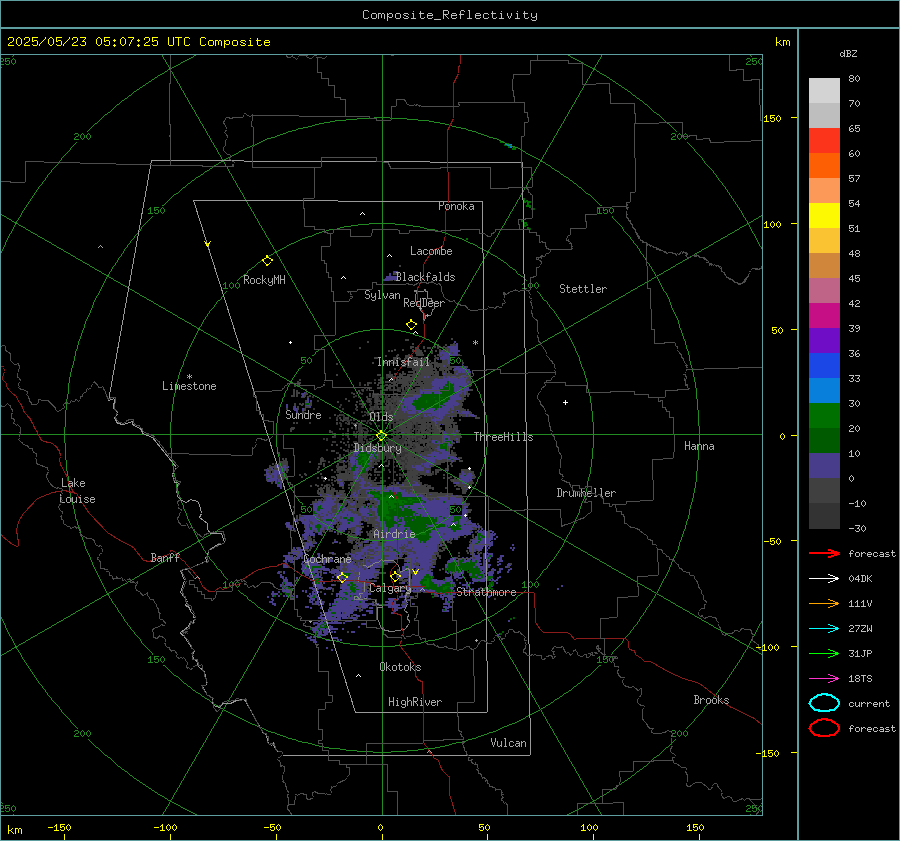Click the cyan current ellipse icon
This screenshot has width=900, height=841.
click(824, 703)
